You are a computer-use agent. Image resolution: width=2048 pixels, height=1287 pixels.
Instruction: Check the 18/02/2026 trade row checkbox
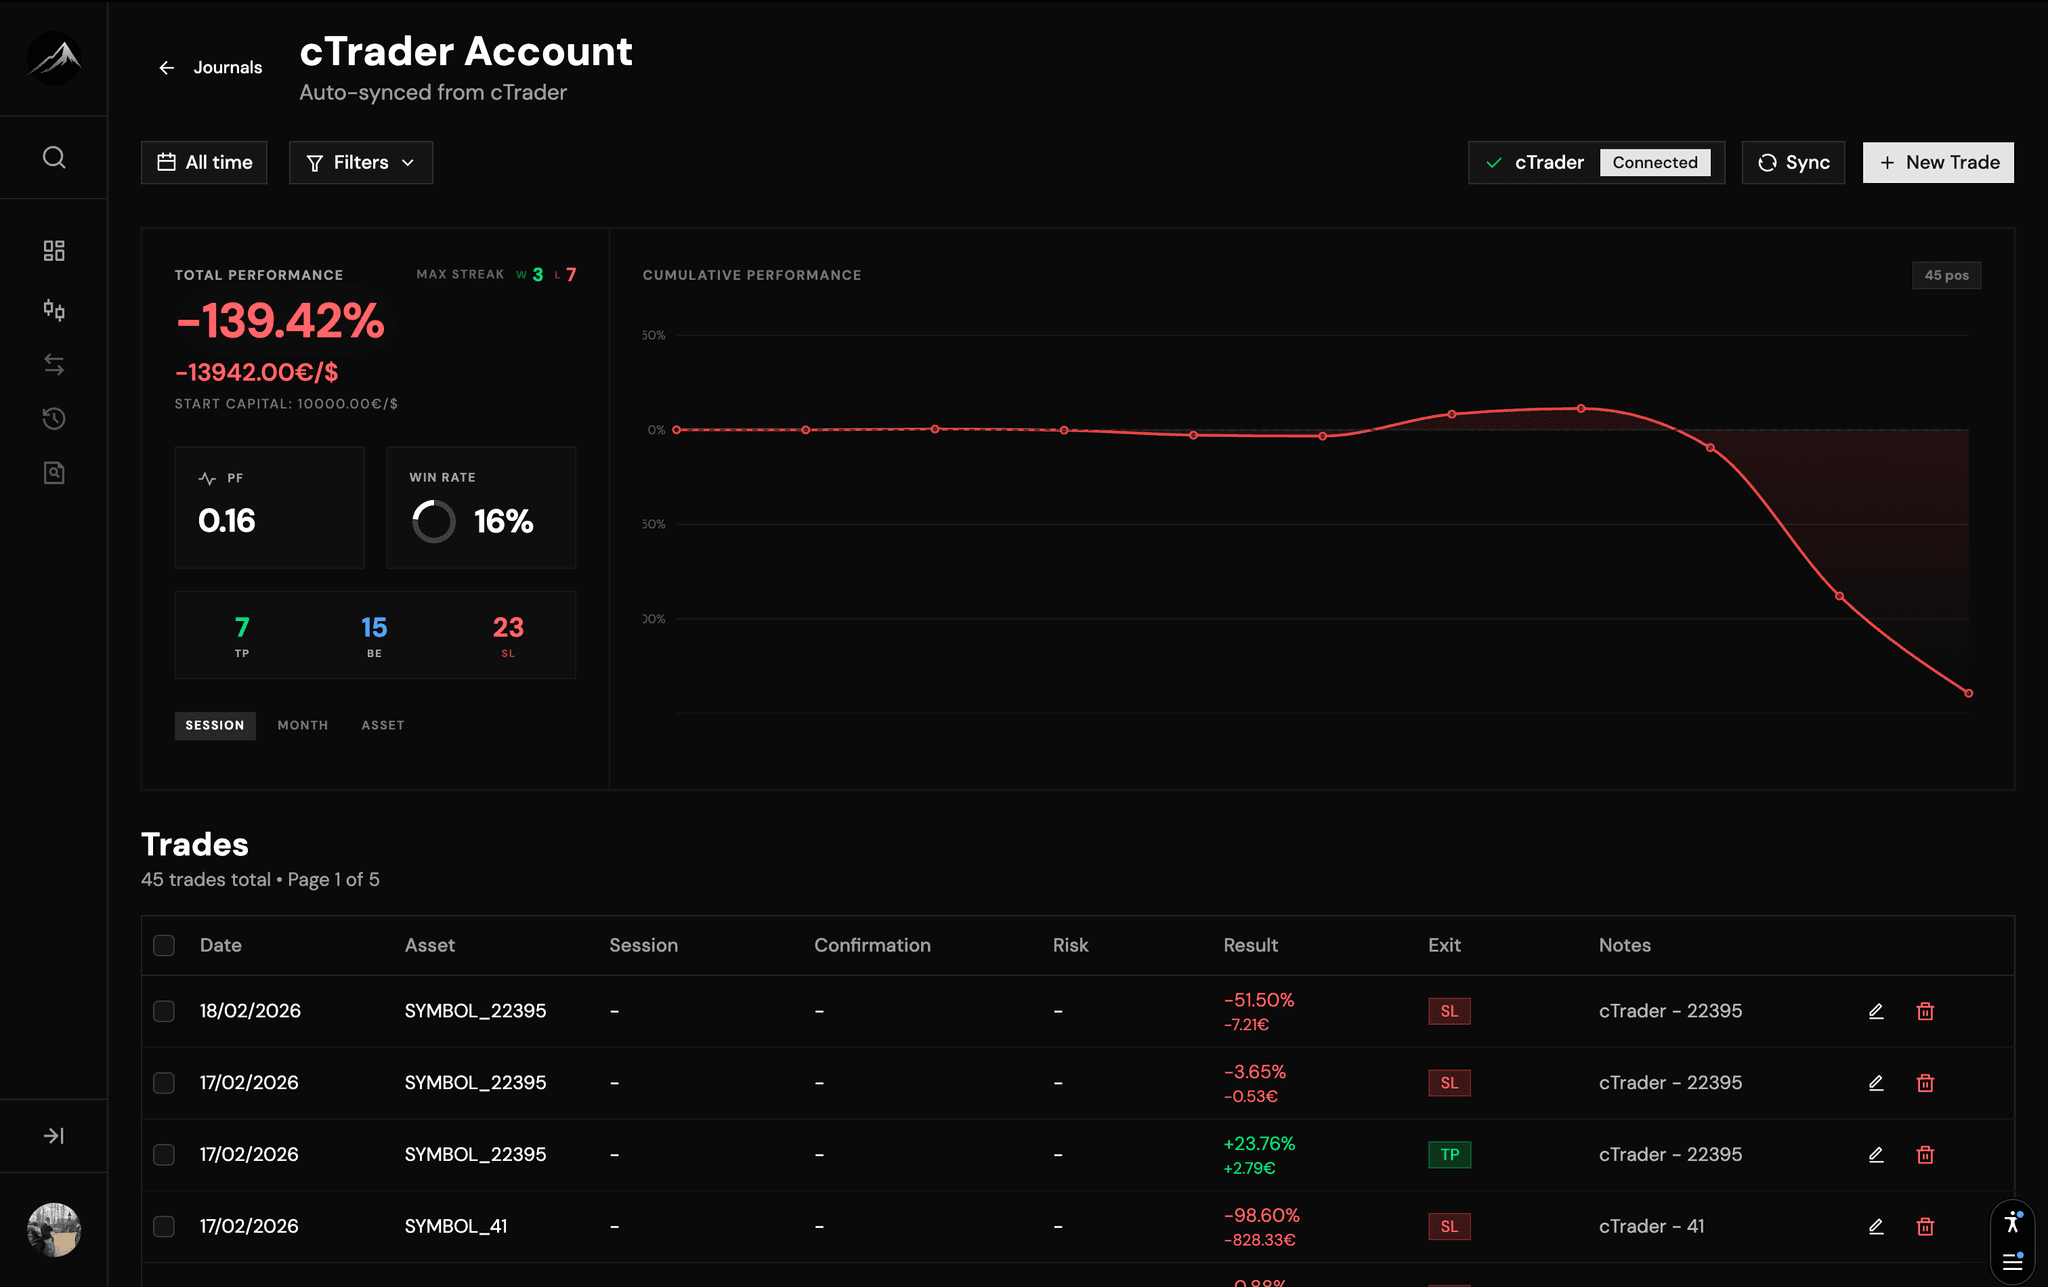pyautogui.click(x=164, y=1011)
